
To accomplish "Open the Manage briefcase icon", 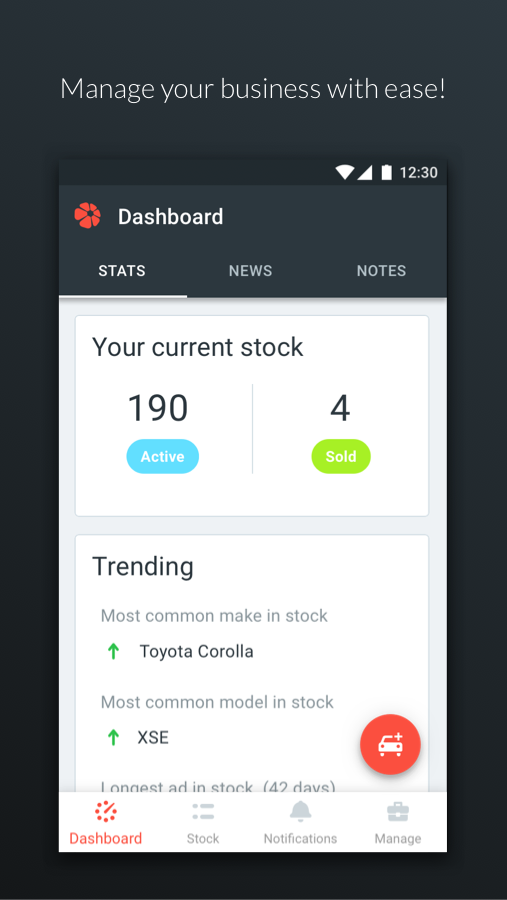I will tap(398, 812).
